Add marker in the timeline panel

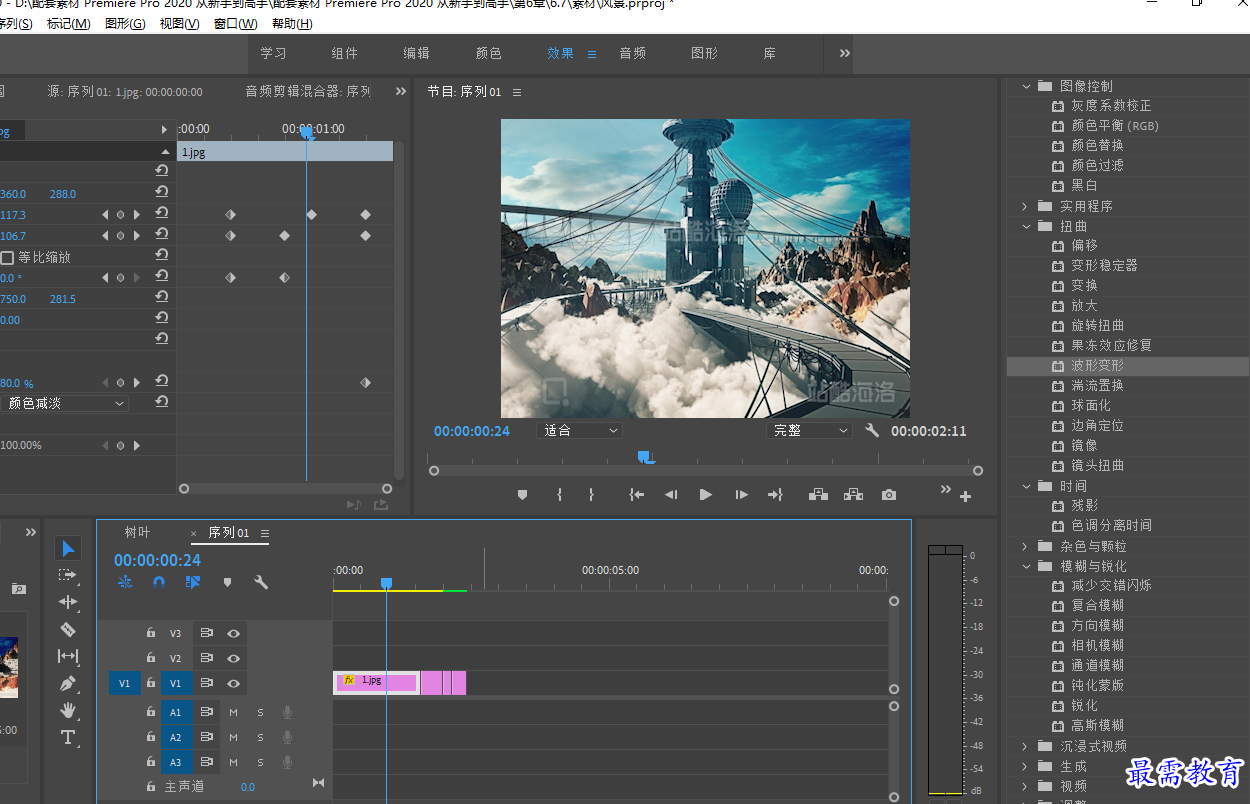[227, 582]
